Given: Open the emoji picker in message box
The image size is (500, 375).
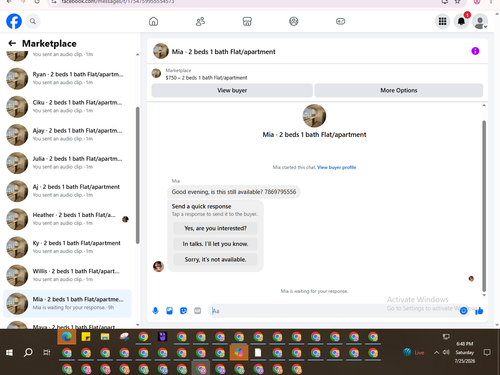Looking at the screenshot, I should [x=463, y=311].
